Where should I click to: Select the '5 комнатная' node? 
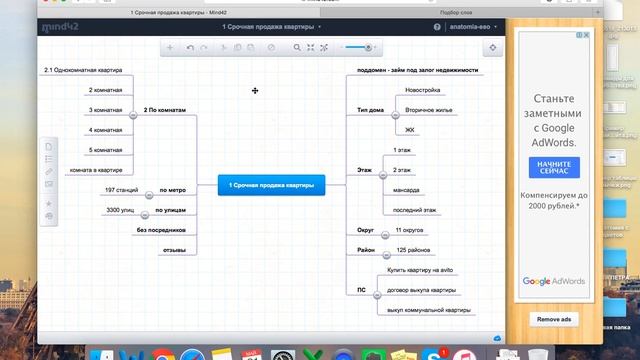pyautogui.click(x=106, y=150)
